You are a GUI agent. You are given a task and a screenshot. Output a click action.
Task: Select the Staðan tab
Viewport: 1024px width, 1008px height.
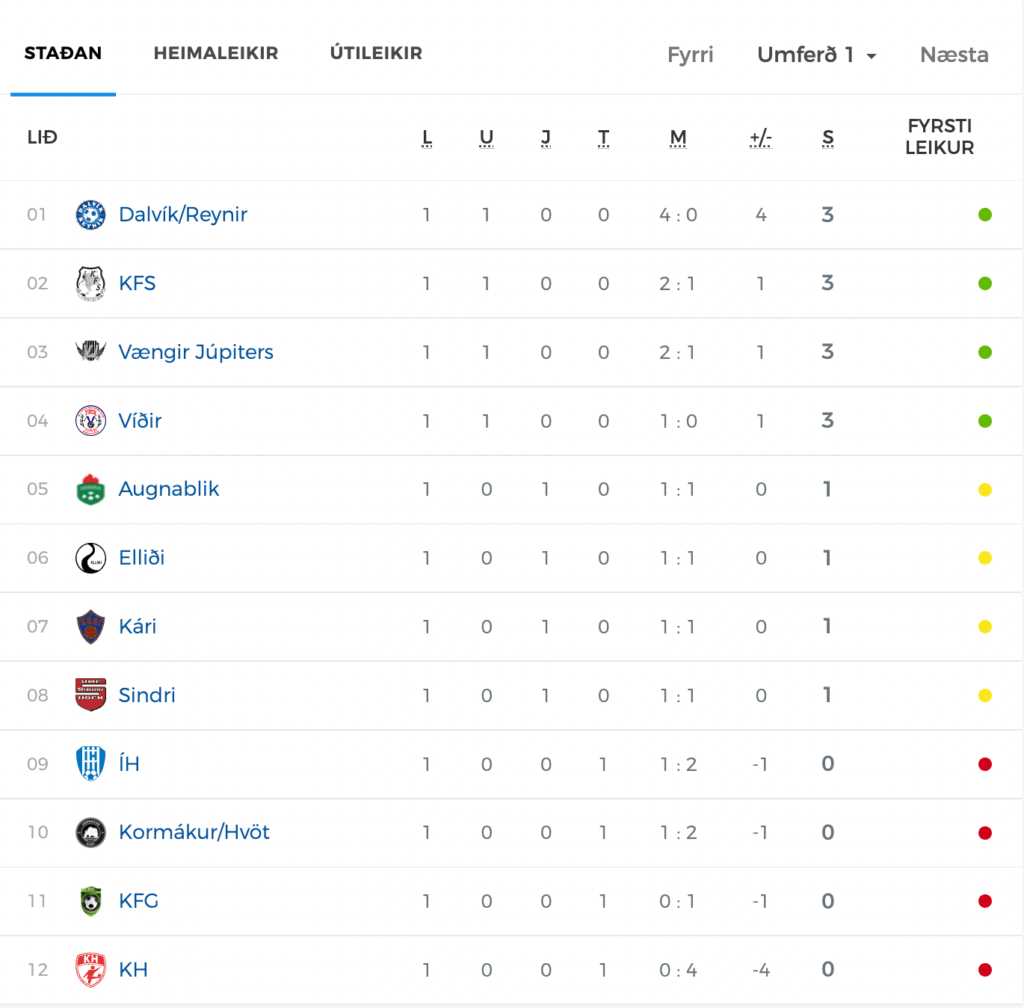click(63, 53)
